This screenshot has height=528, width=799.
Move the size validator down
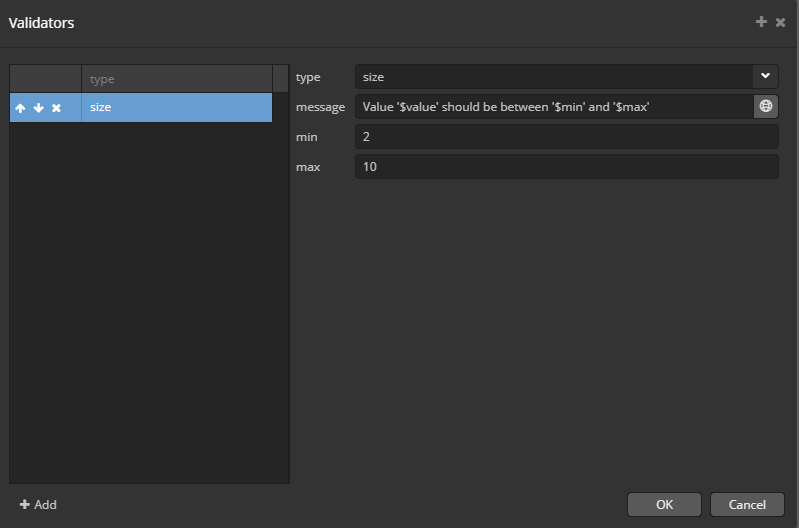tap(39, 108)
